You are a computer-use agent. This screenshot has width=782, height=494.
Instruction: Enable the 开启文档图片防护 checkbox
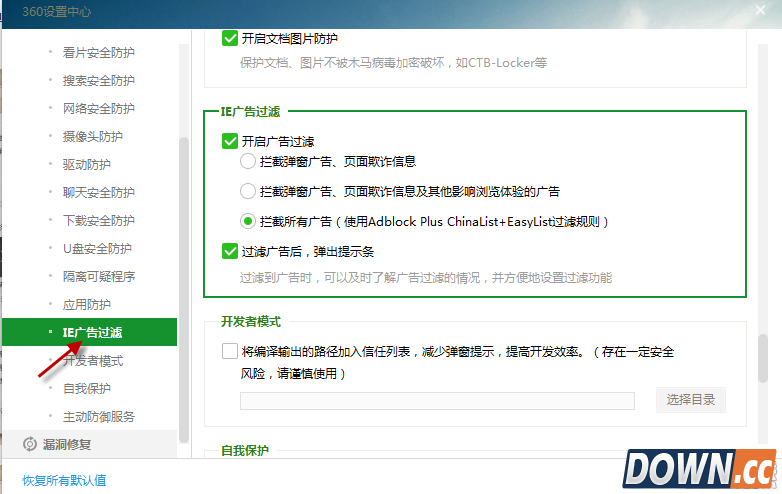point(229,38)
